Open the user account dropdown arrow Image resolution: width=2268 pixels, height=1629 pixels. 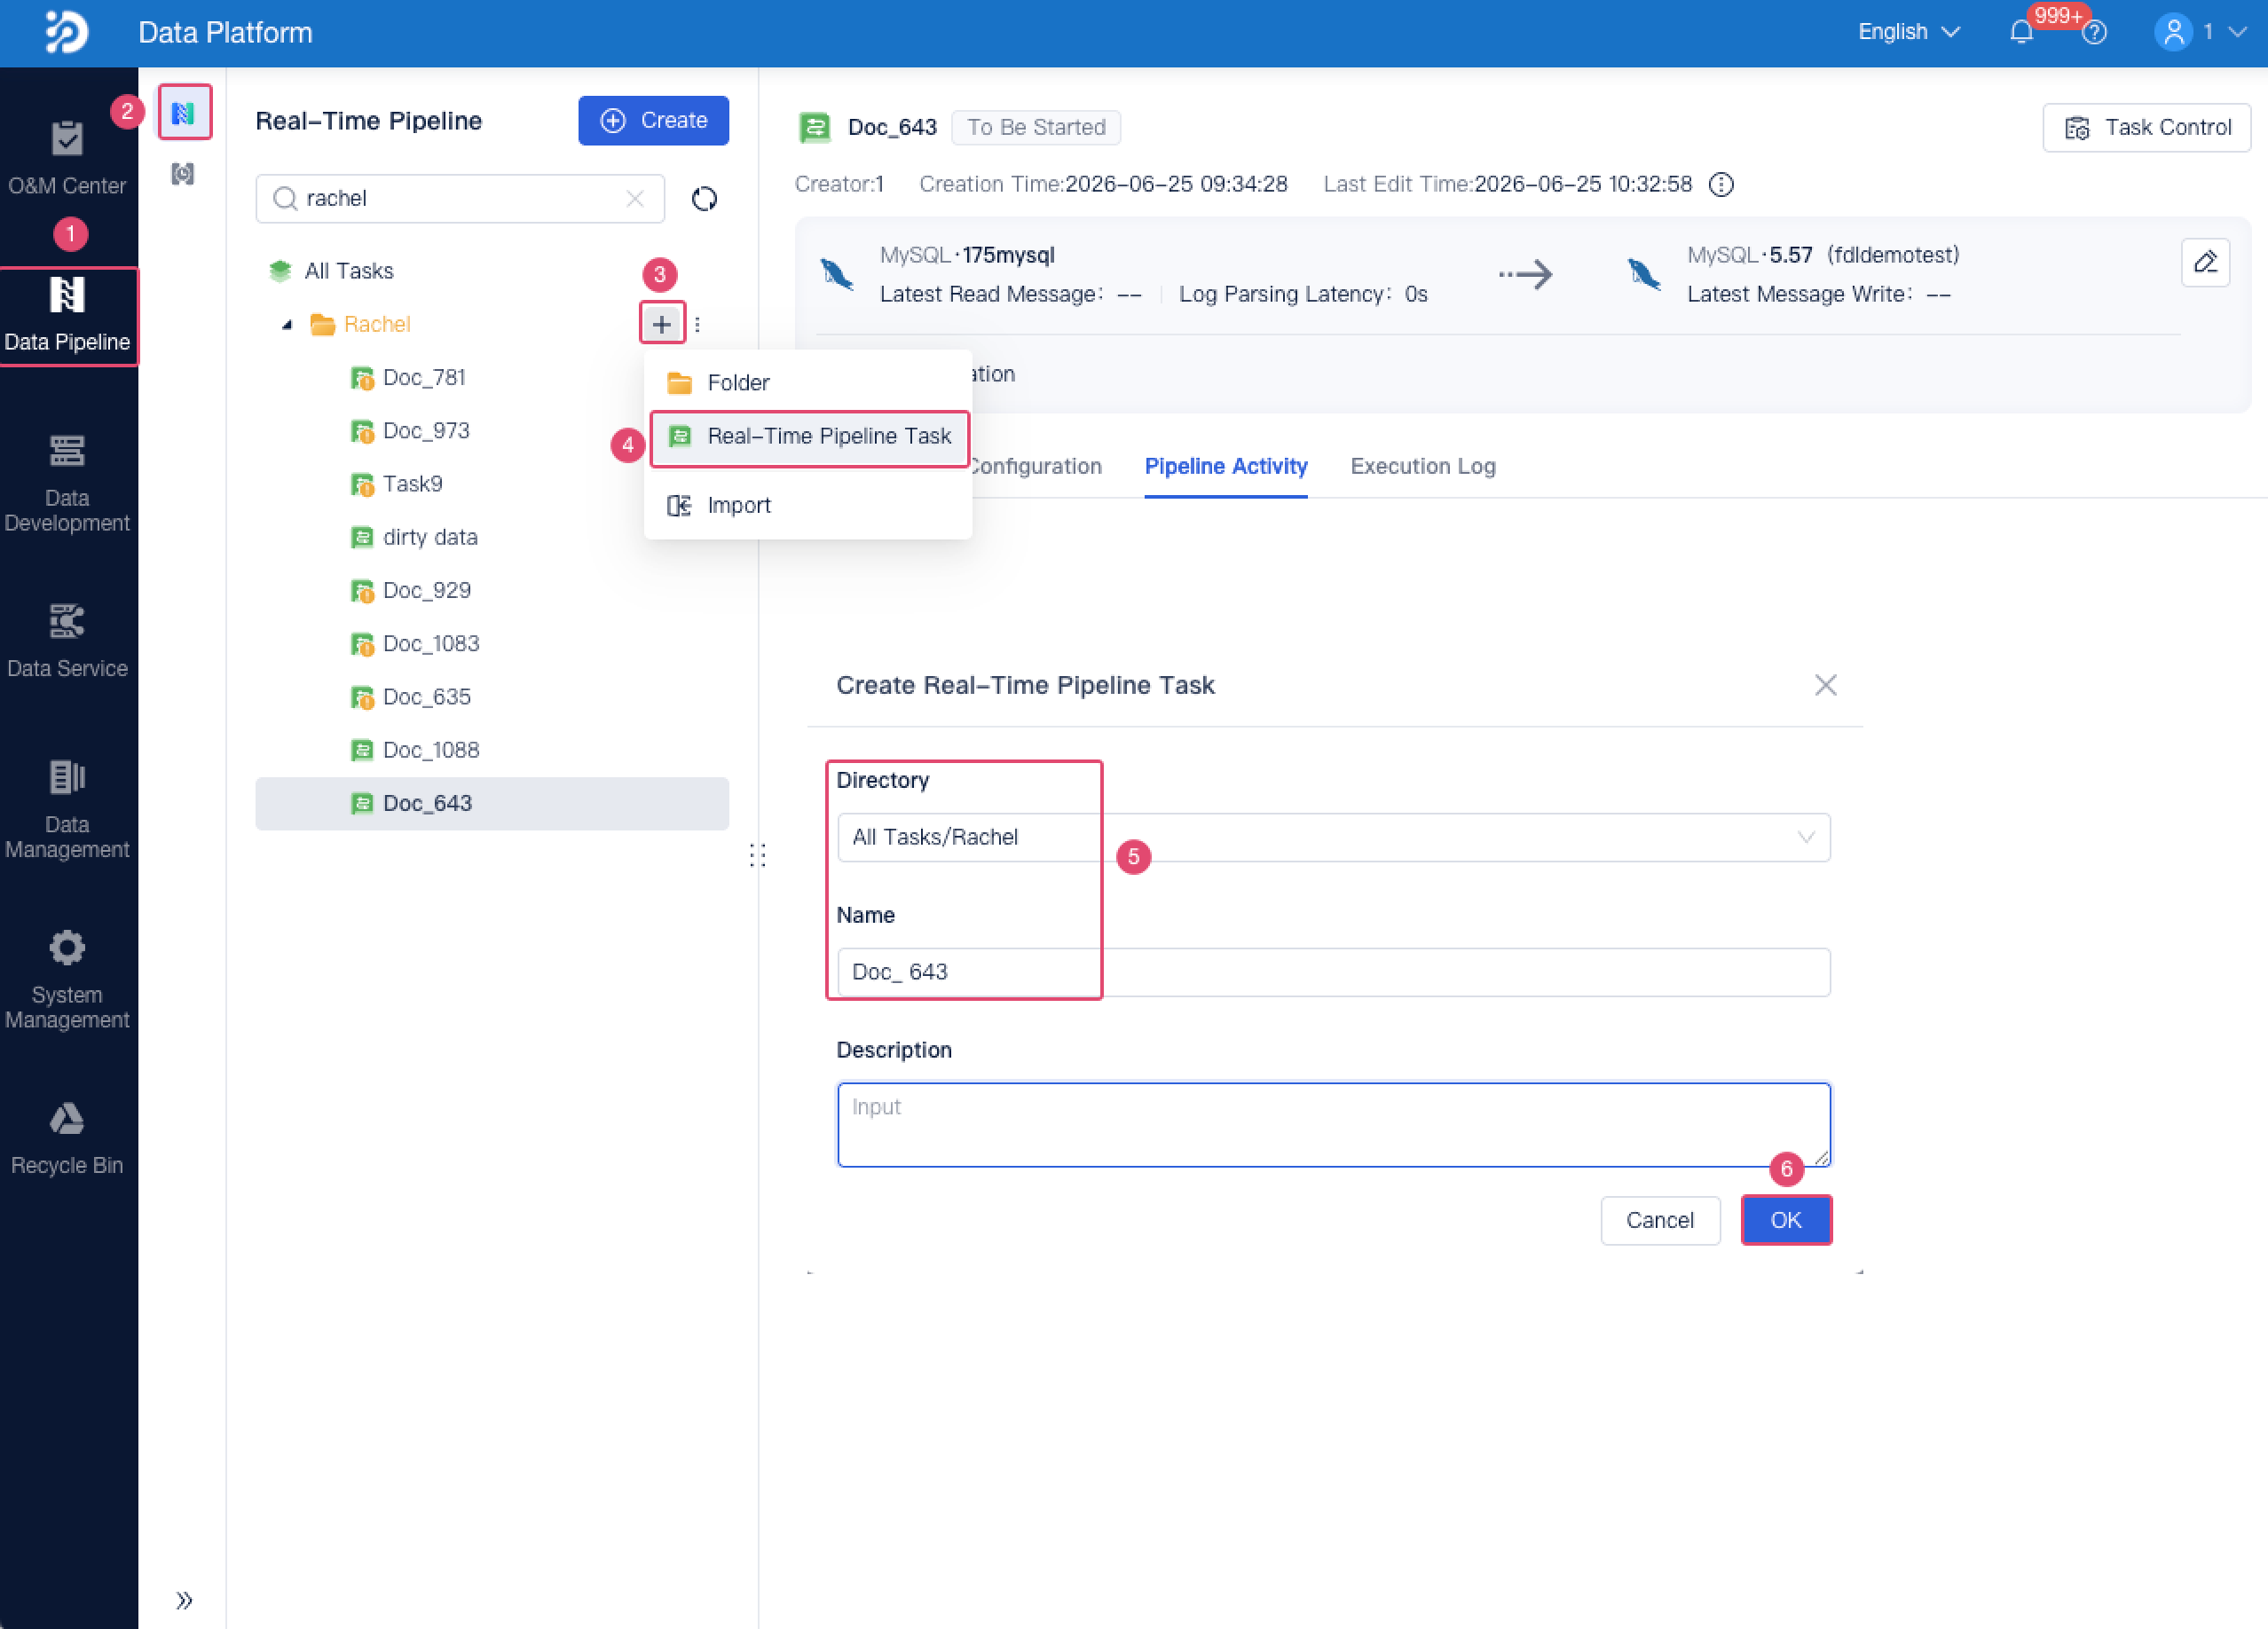coord(2238,32)
